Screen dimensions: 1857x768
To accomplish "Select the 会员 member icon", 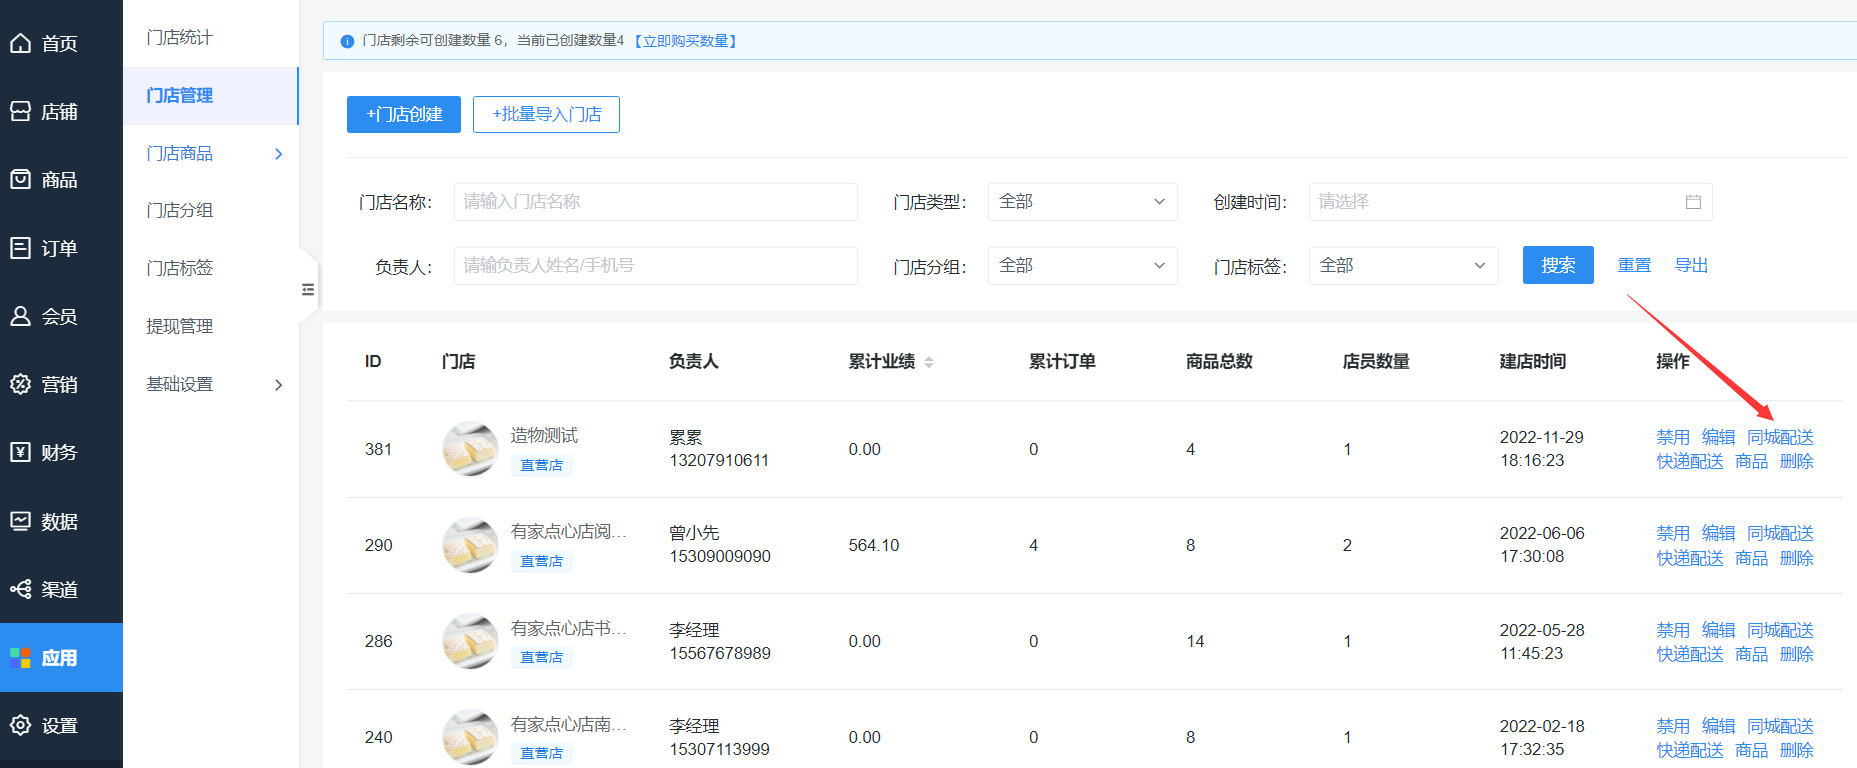I will coord(21,316).
